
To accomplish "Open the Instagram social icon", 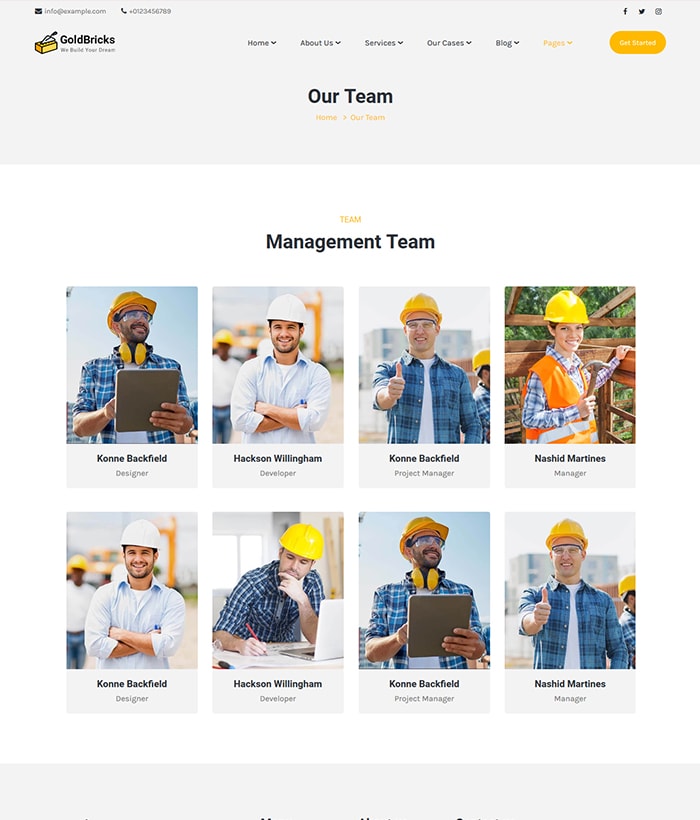I will tap(658, 12).
